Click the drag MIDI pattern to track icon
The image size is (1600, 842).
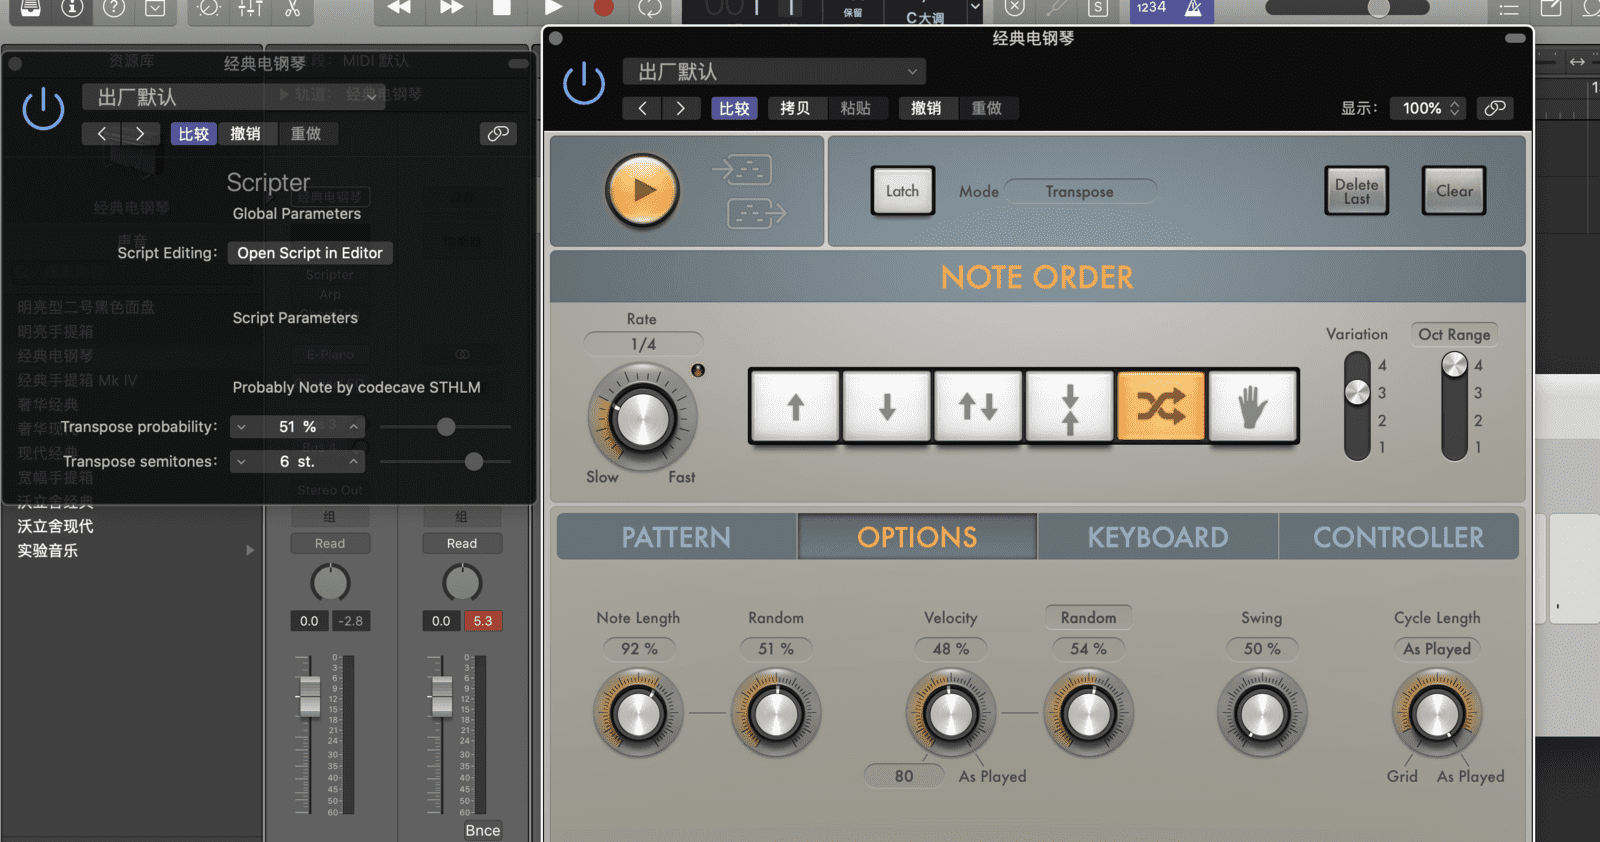(756, 213)
